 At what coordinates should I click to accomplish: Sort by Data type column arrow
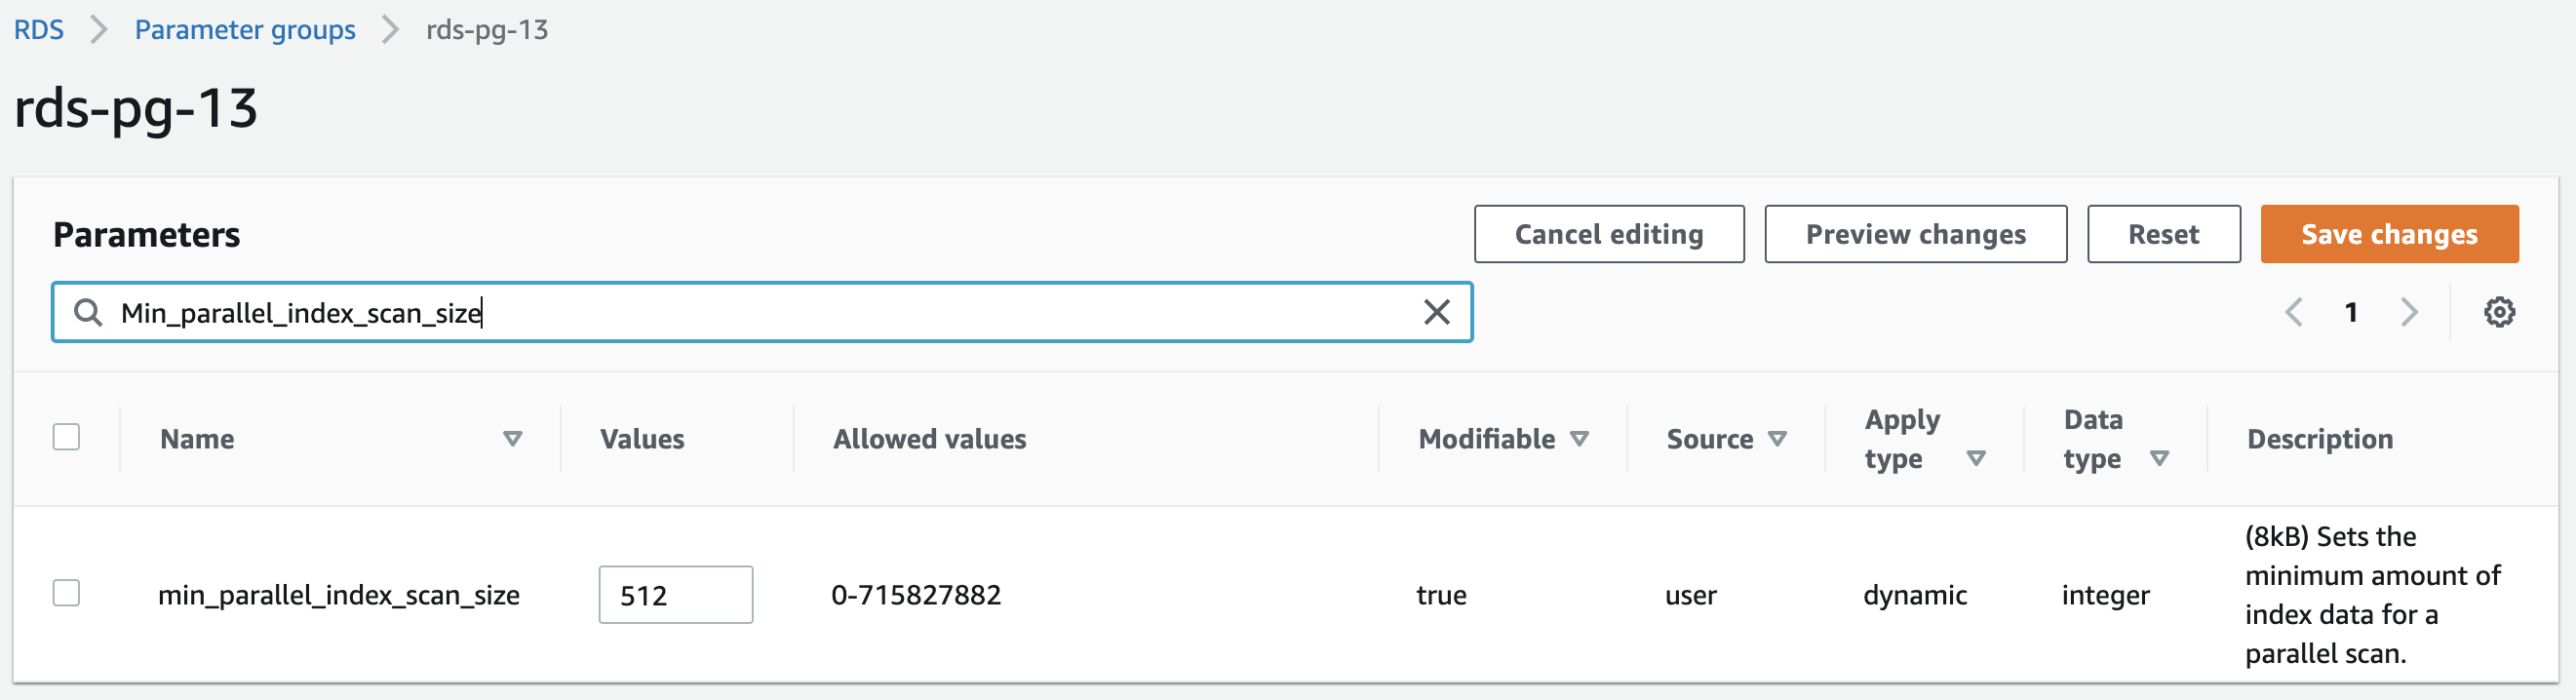[2159, 459]
